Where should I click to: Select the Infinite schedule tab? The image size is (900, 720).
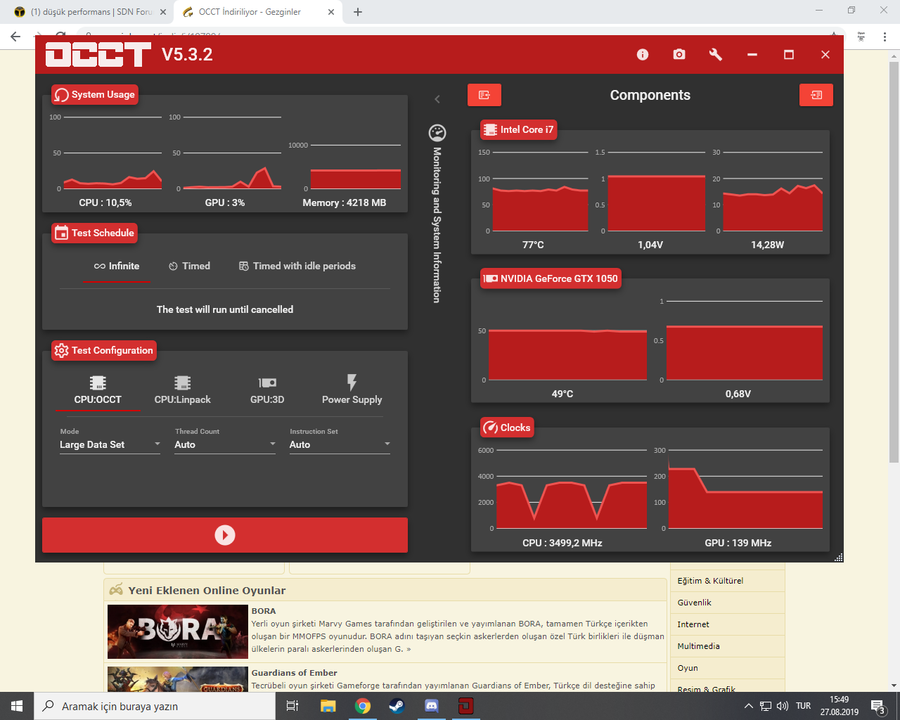pyautogui.click(x=117, y=266)
